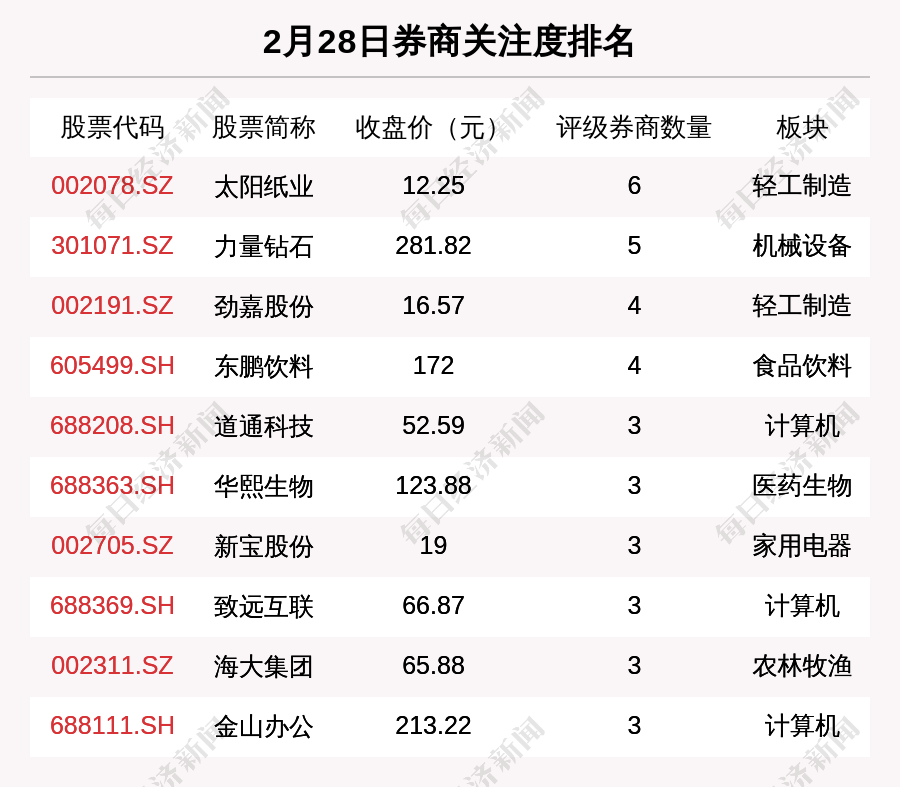Click broker count 3 in 新宝股份 row
The image size is (900, 787).
[x=634, y=545]
